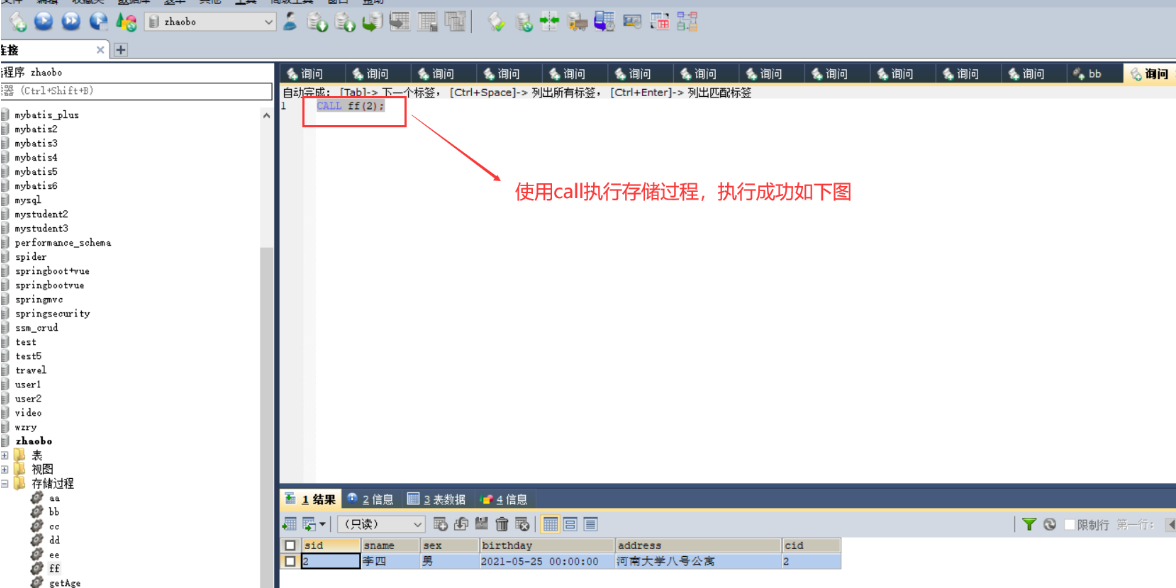
Task: Switch to the bb query tab
Action: (1095, 74)
